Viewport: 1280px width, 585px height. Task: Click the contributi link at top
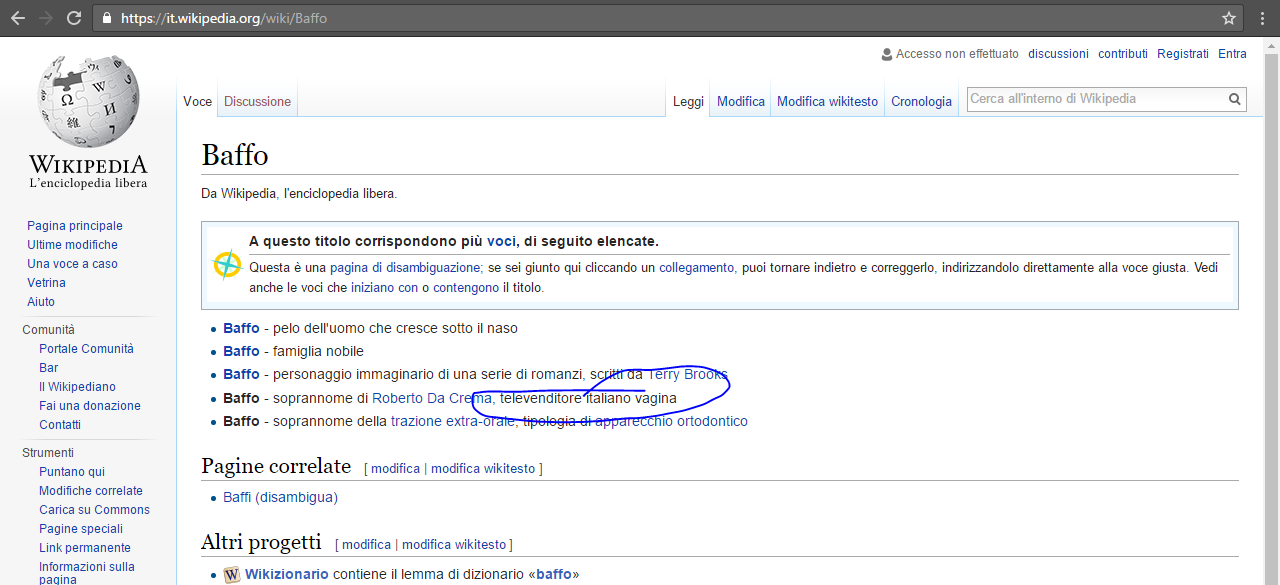(1123, 54)
